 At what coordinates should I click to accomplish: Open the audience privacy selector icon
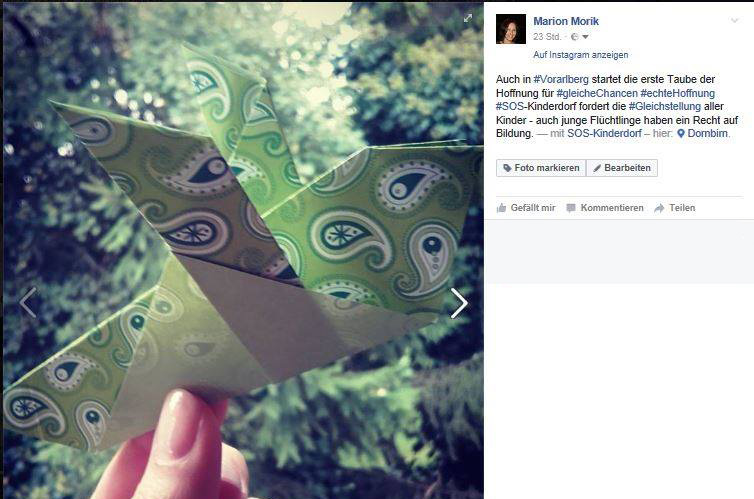(579, 37)
